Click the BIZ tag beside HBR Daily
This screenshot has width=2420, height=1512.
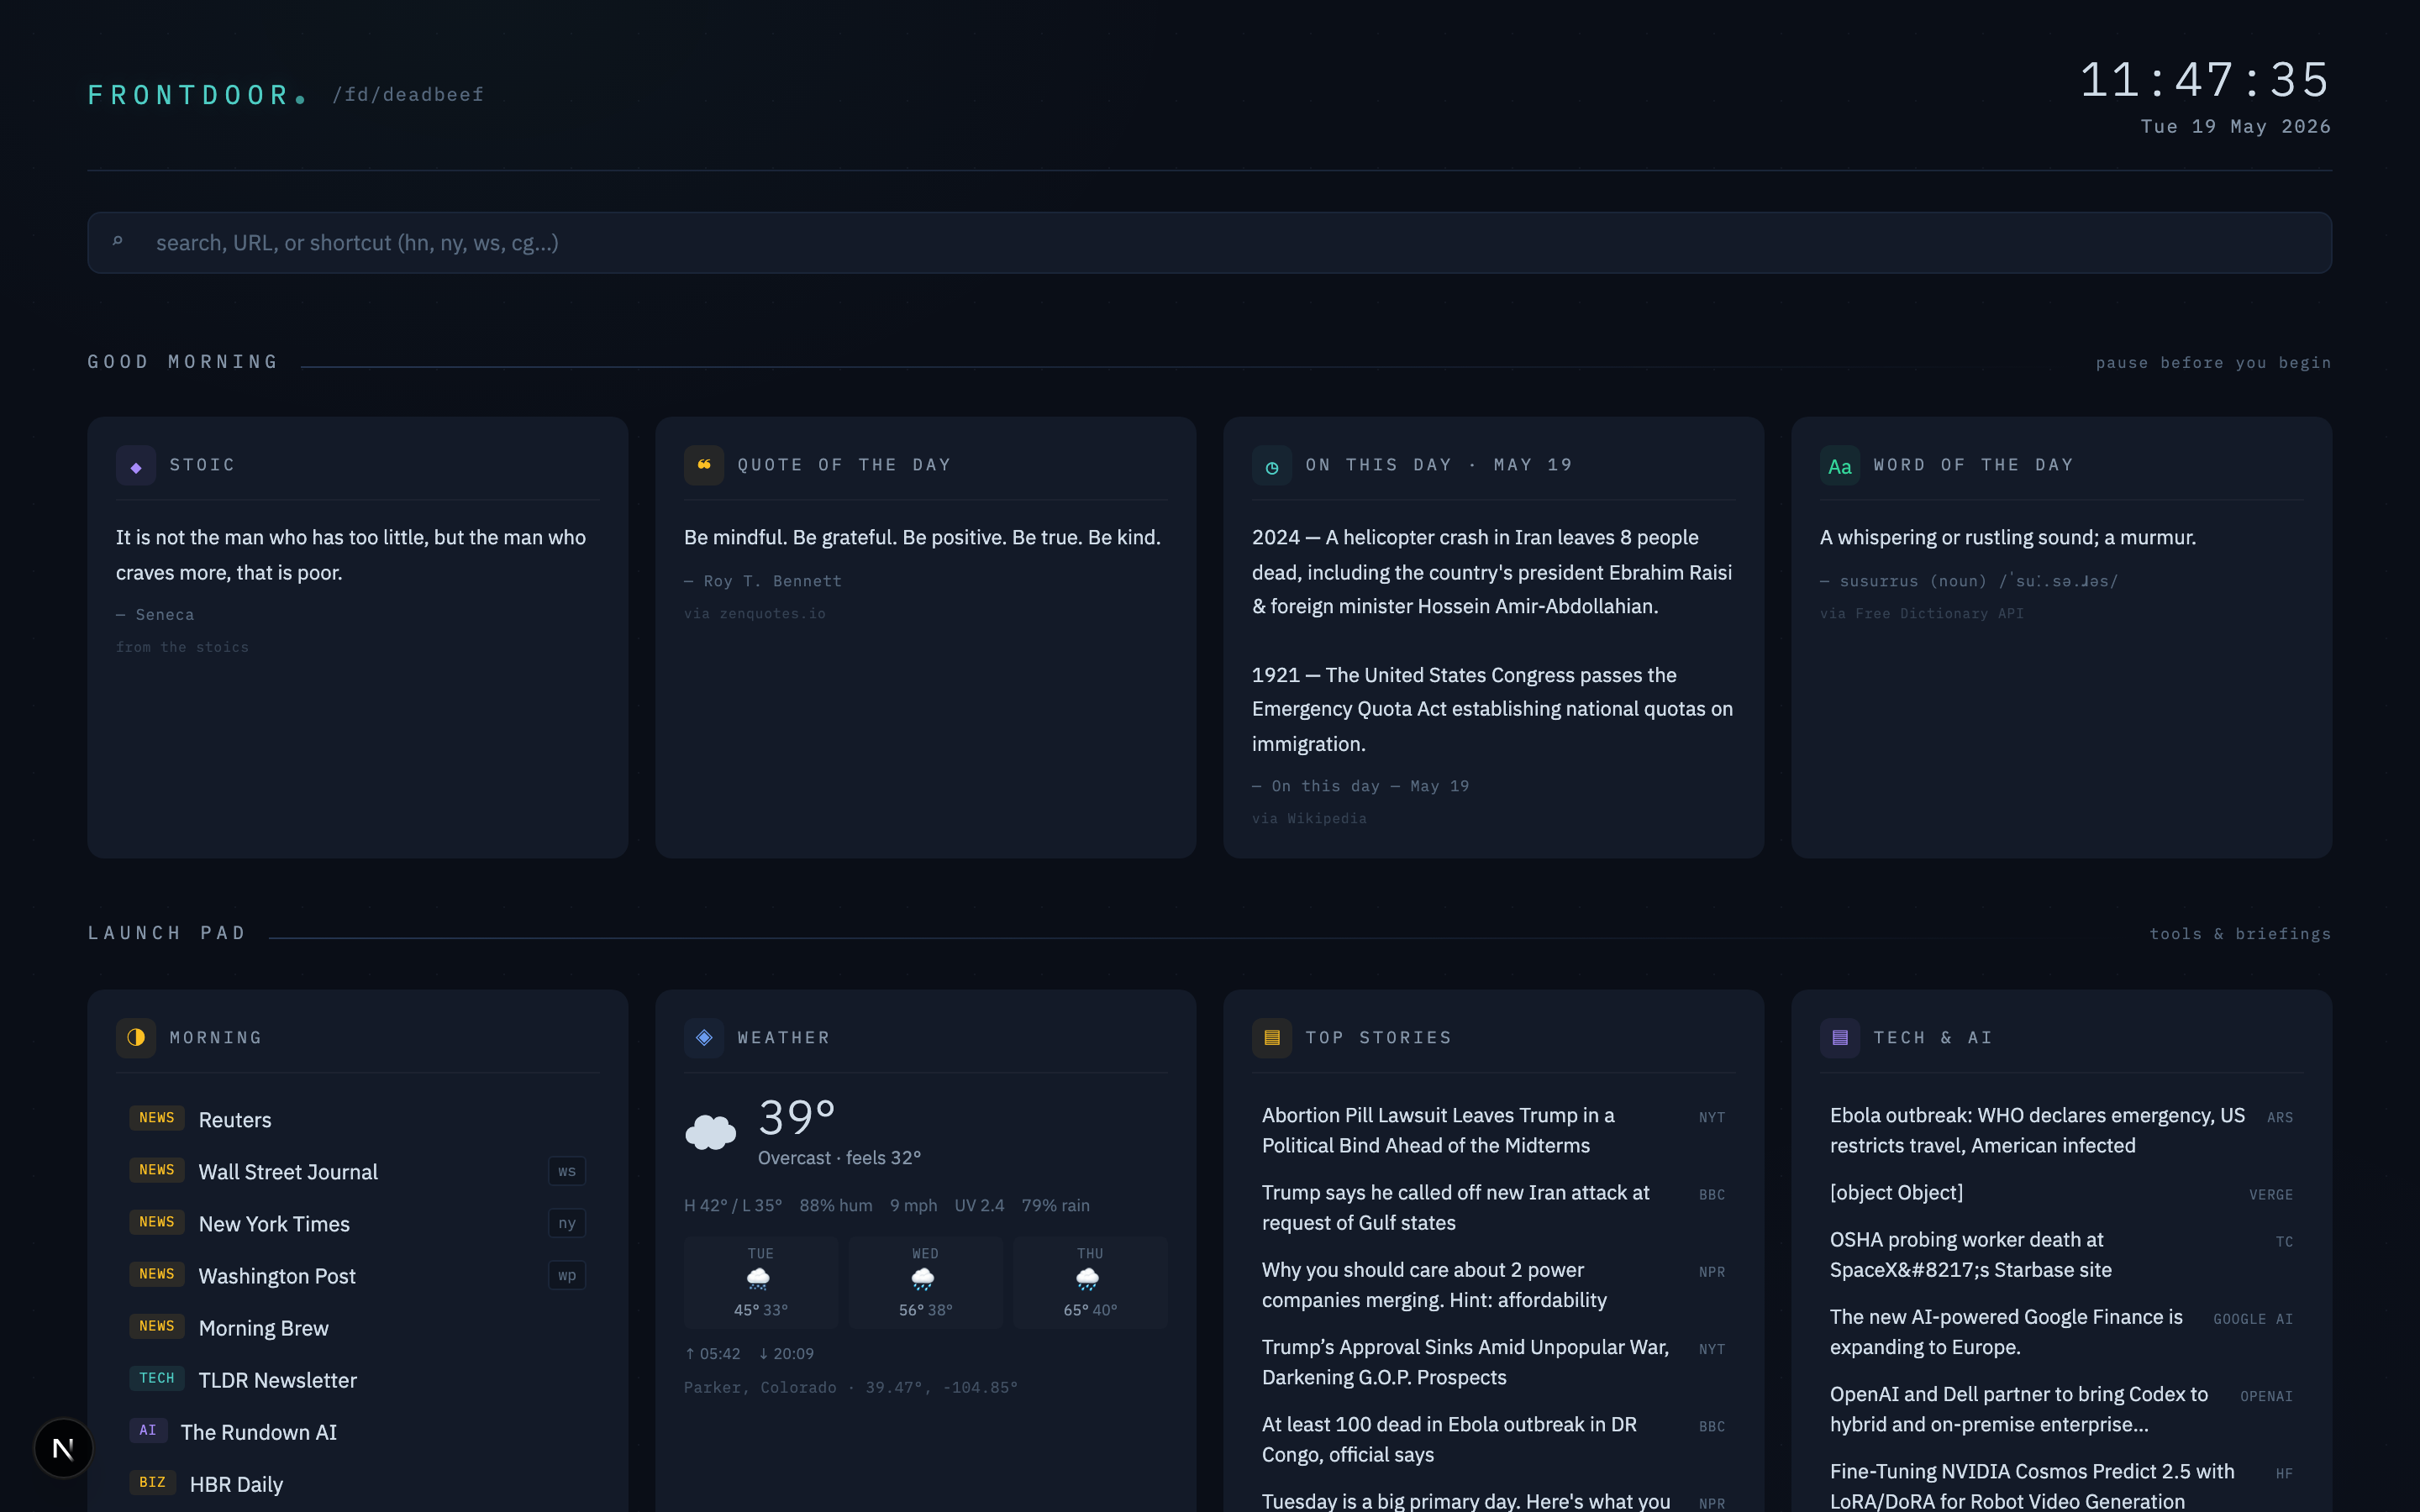(153, 1482)
